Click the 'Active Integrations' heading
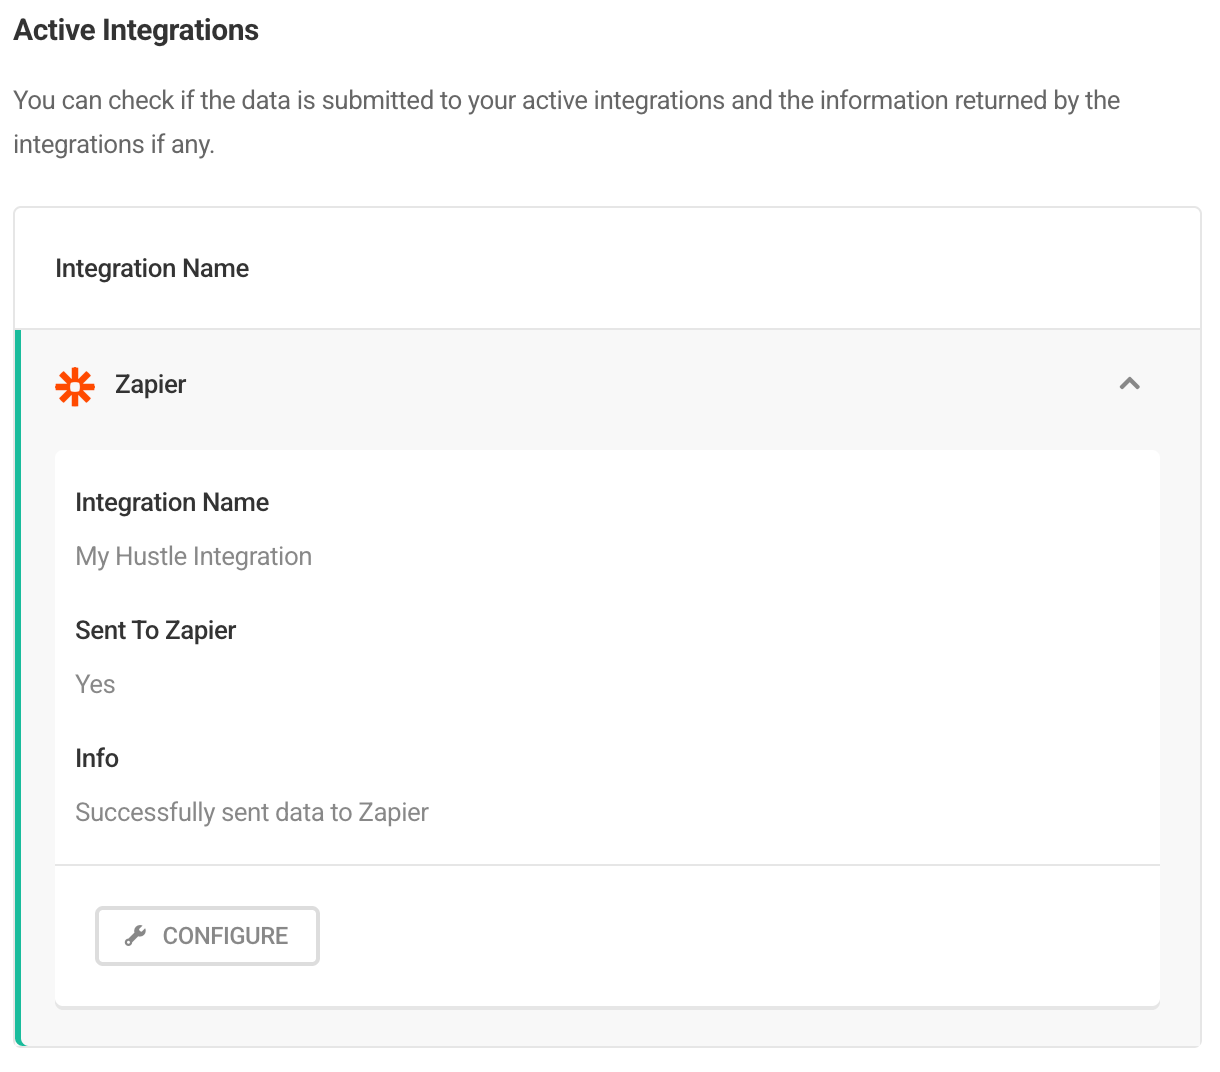 click(136, 31)
